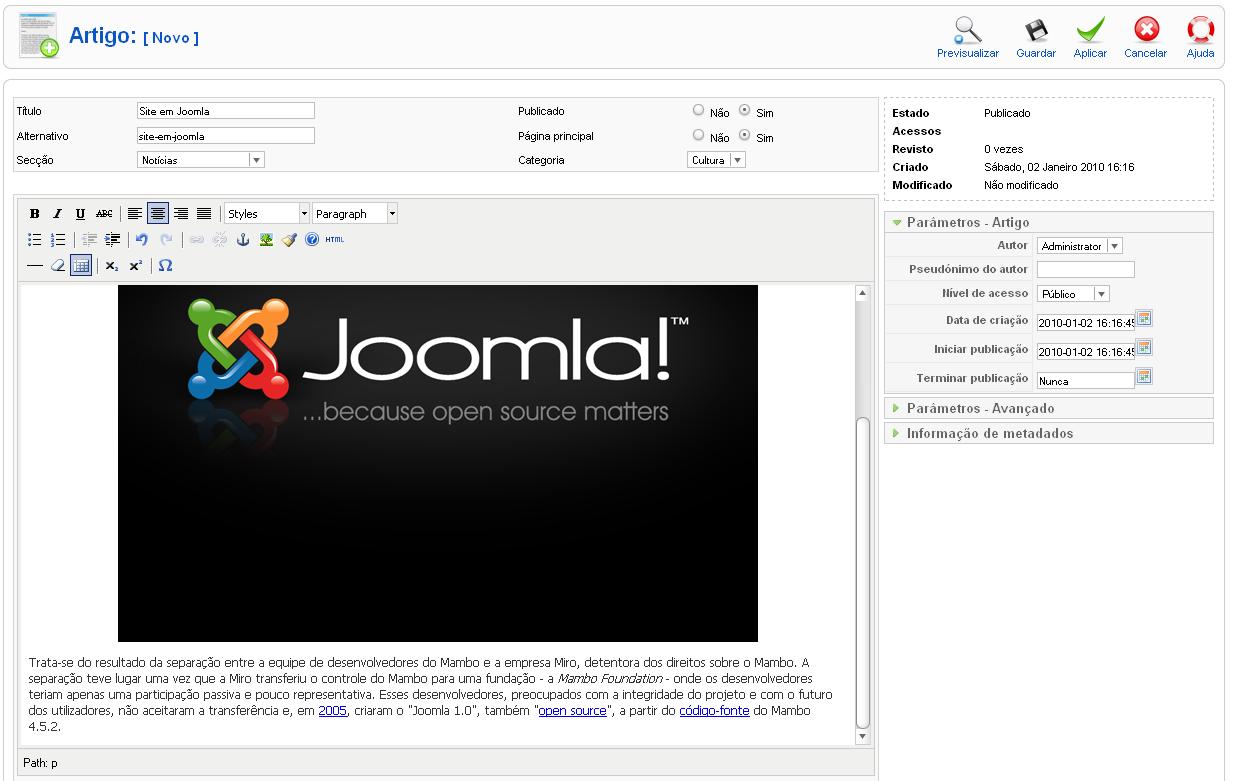The height and width of the screenshot is (781, 1233).
Task: Follow the 2005 link in the article
Action: (333, 711)
